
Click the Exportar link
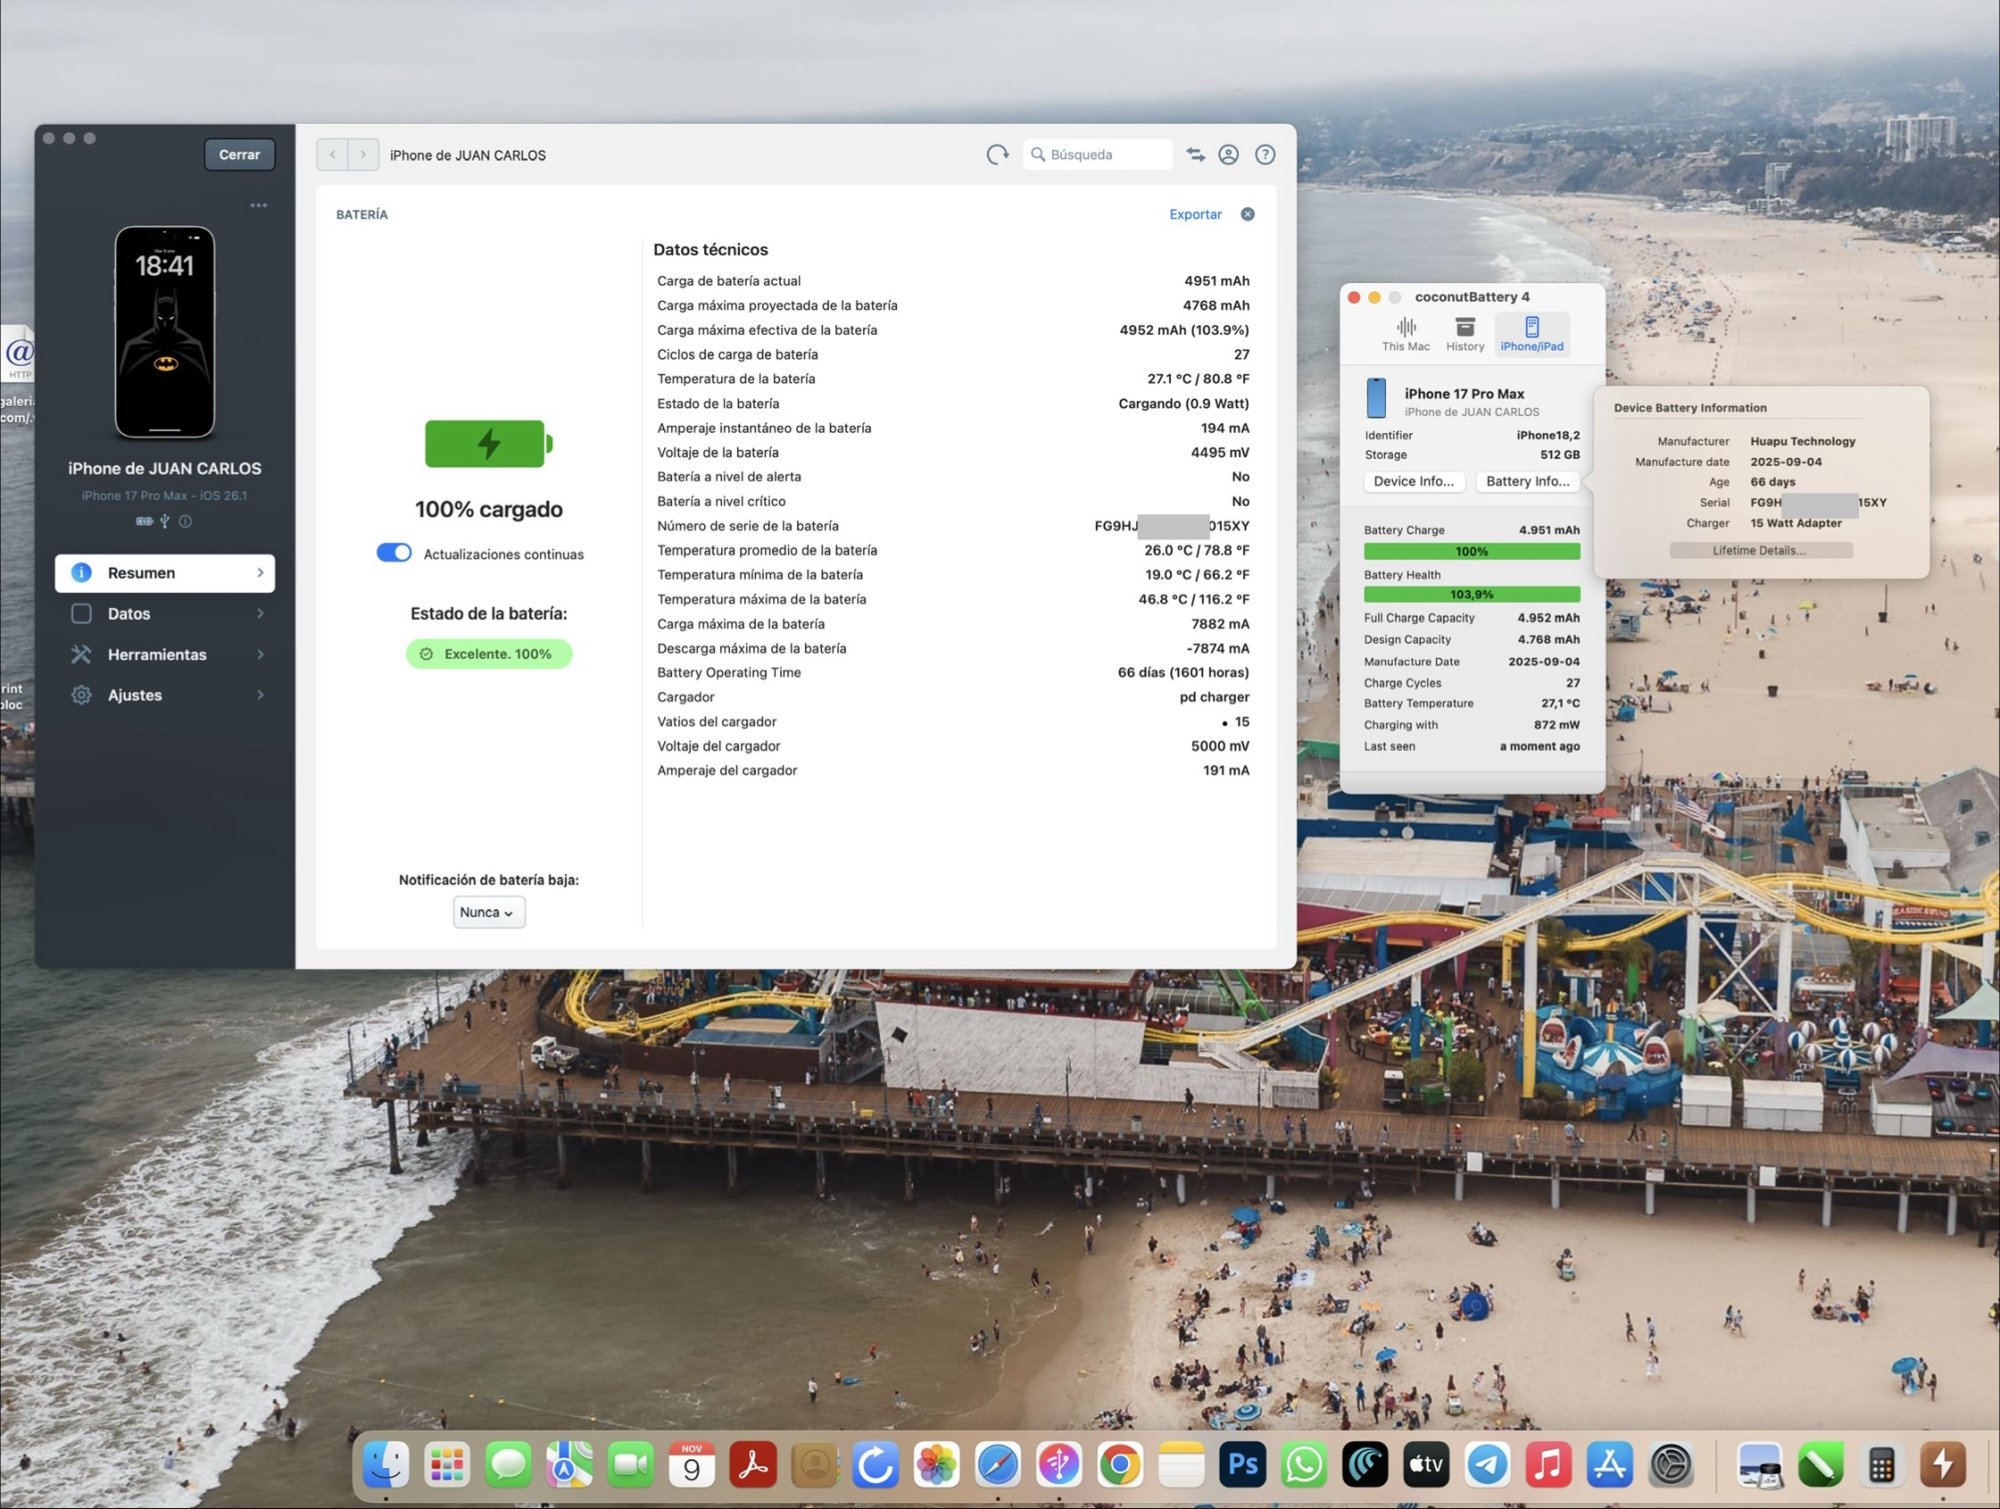coord(1195,214)
